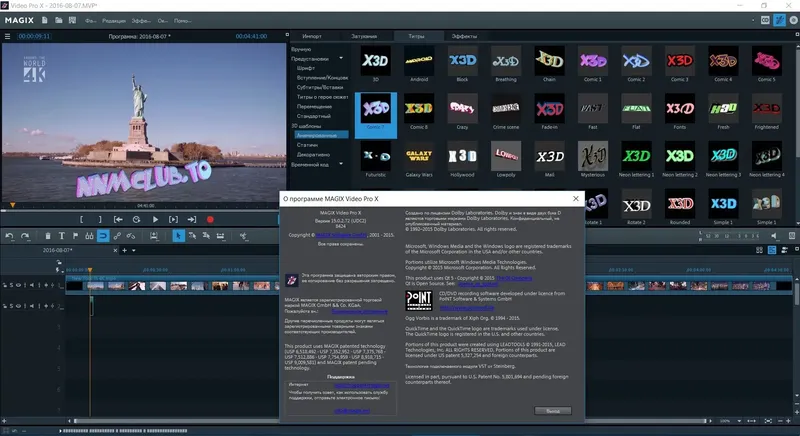Mute track 2 speaker icon
This screenshot has height=436, width=800.
[32, 306]
